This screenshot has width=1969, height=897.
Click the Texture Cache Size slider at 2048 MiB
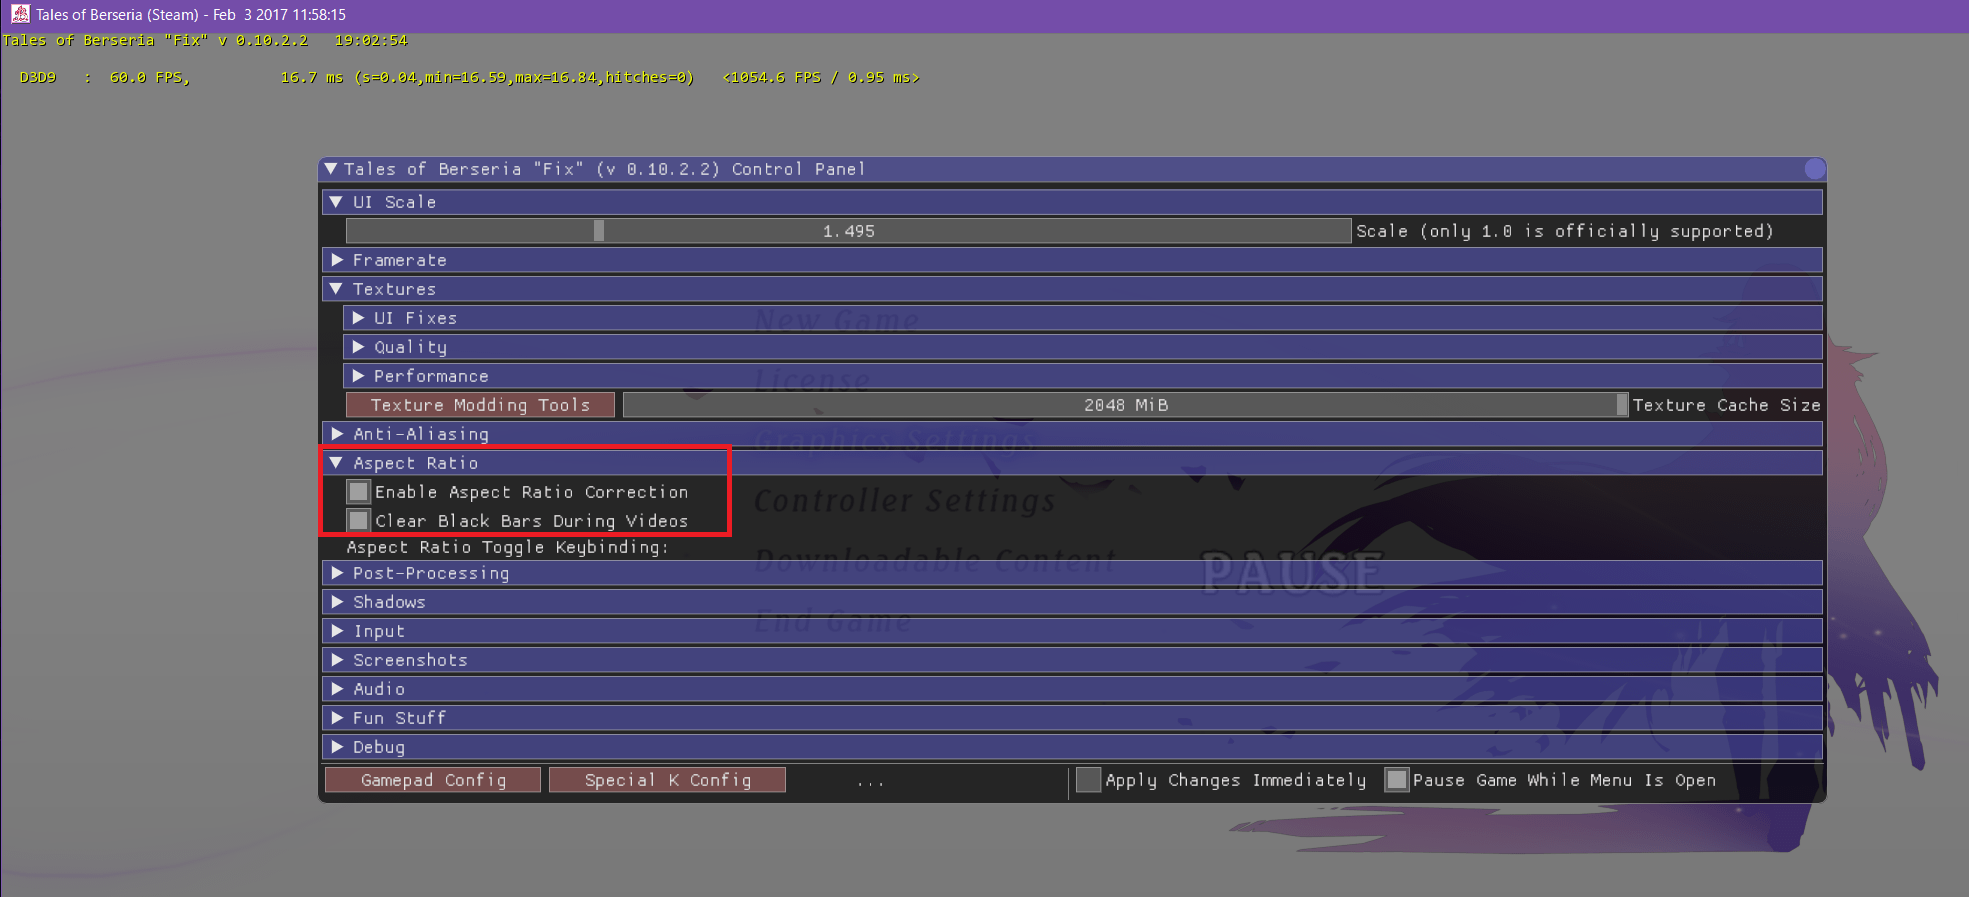pos(1125,405)
